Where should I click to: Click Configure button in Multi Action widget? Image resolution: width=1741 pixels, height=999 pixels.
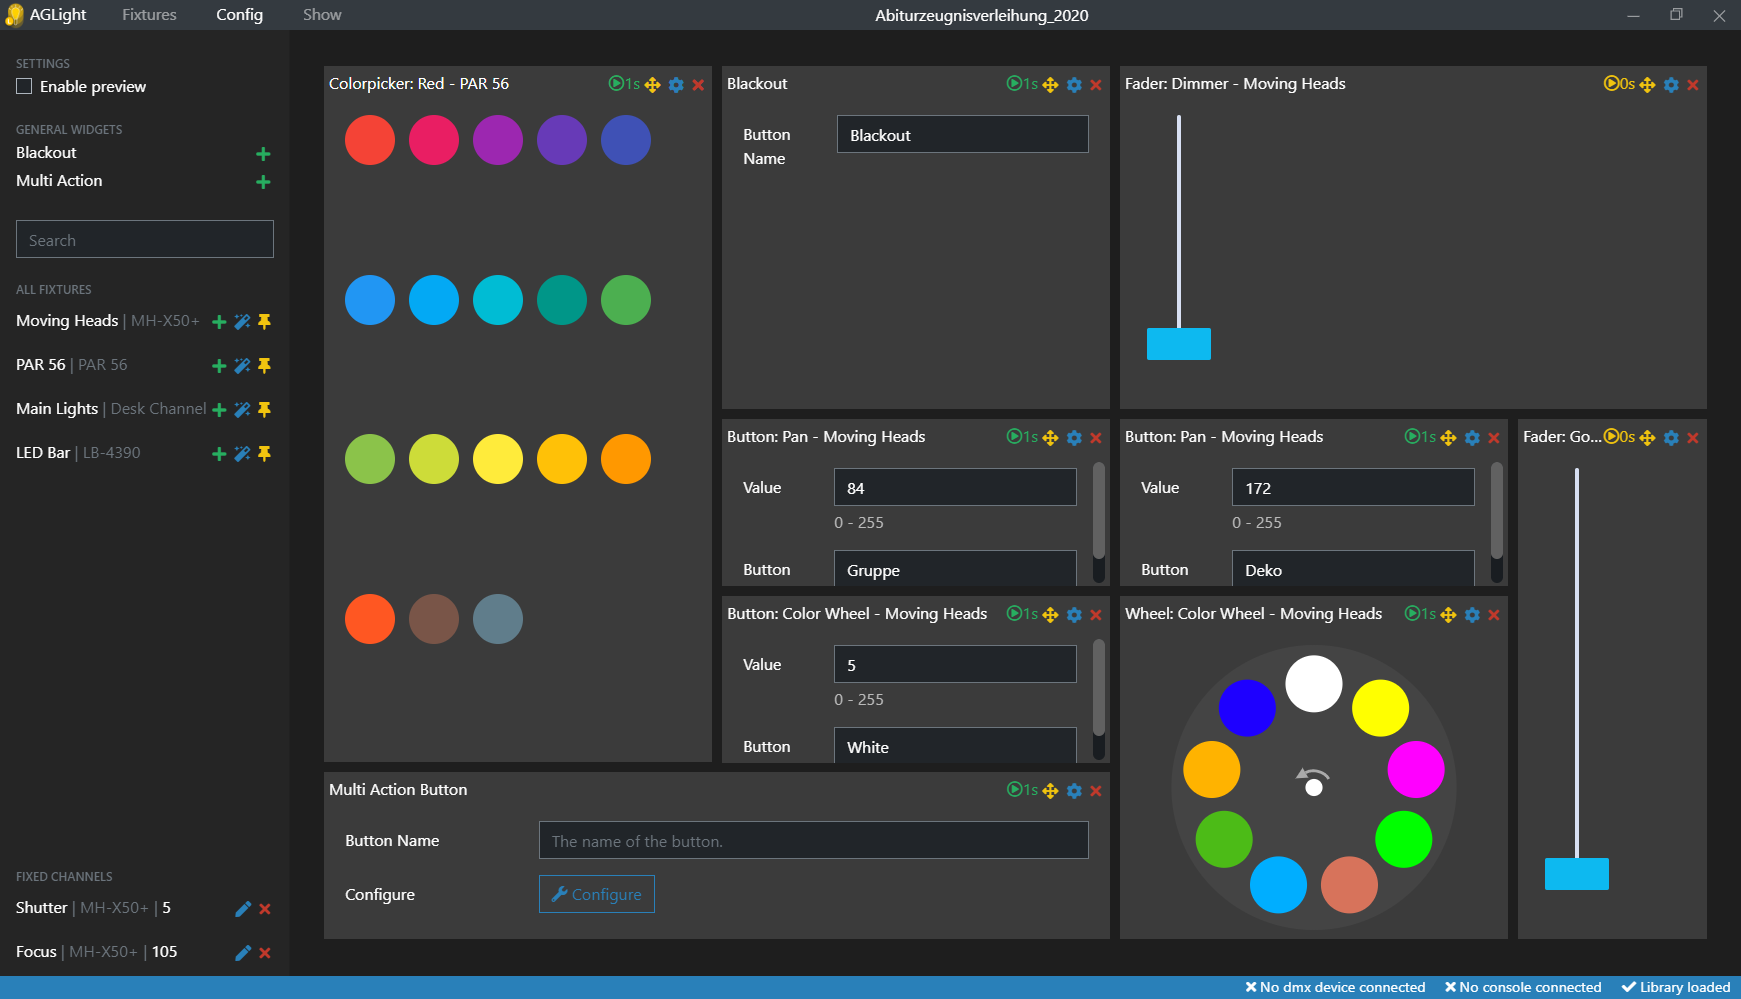point(597,894)
